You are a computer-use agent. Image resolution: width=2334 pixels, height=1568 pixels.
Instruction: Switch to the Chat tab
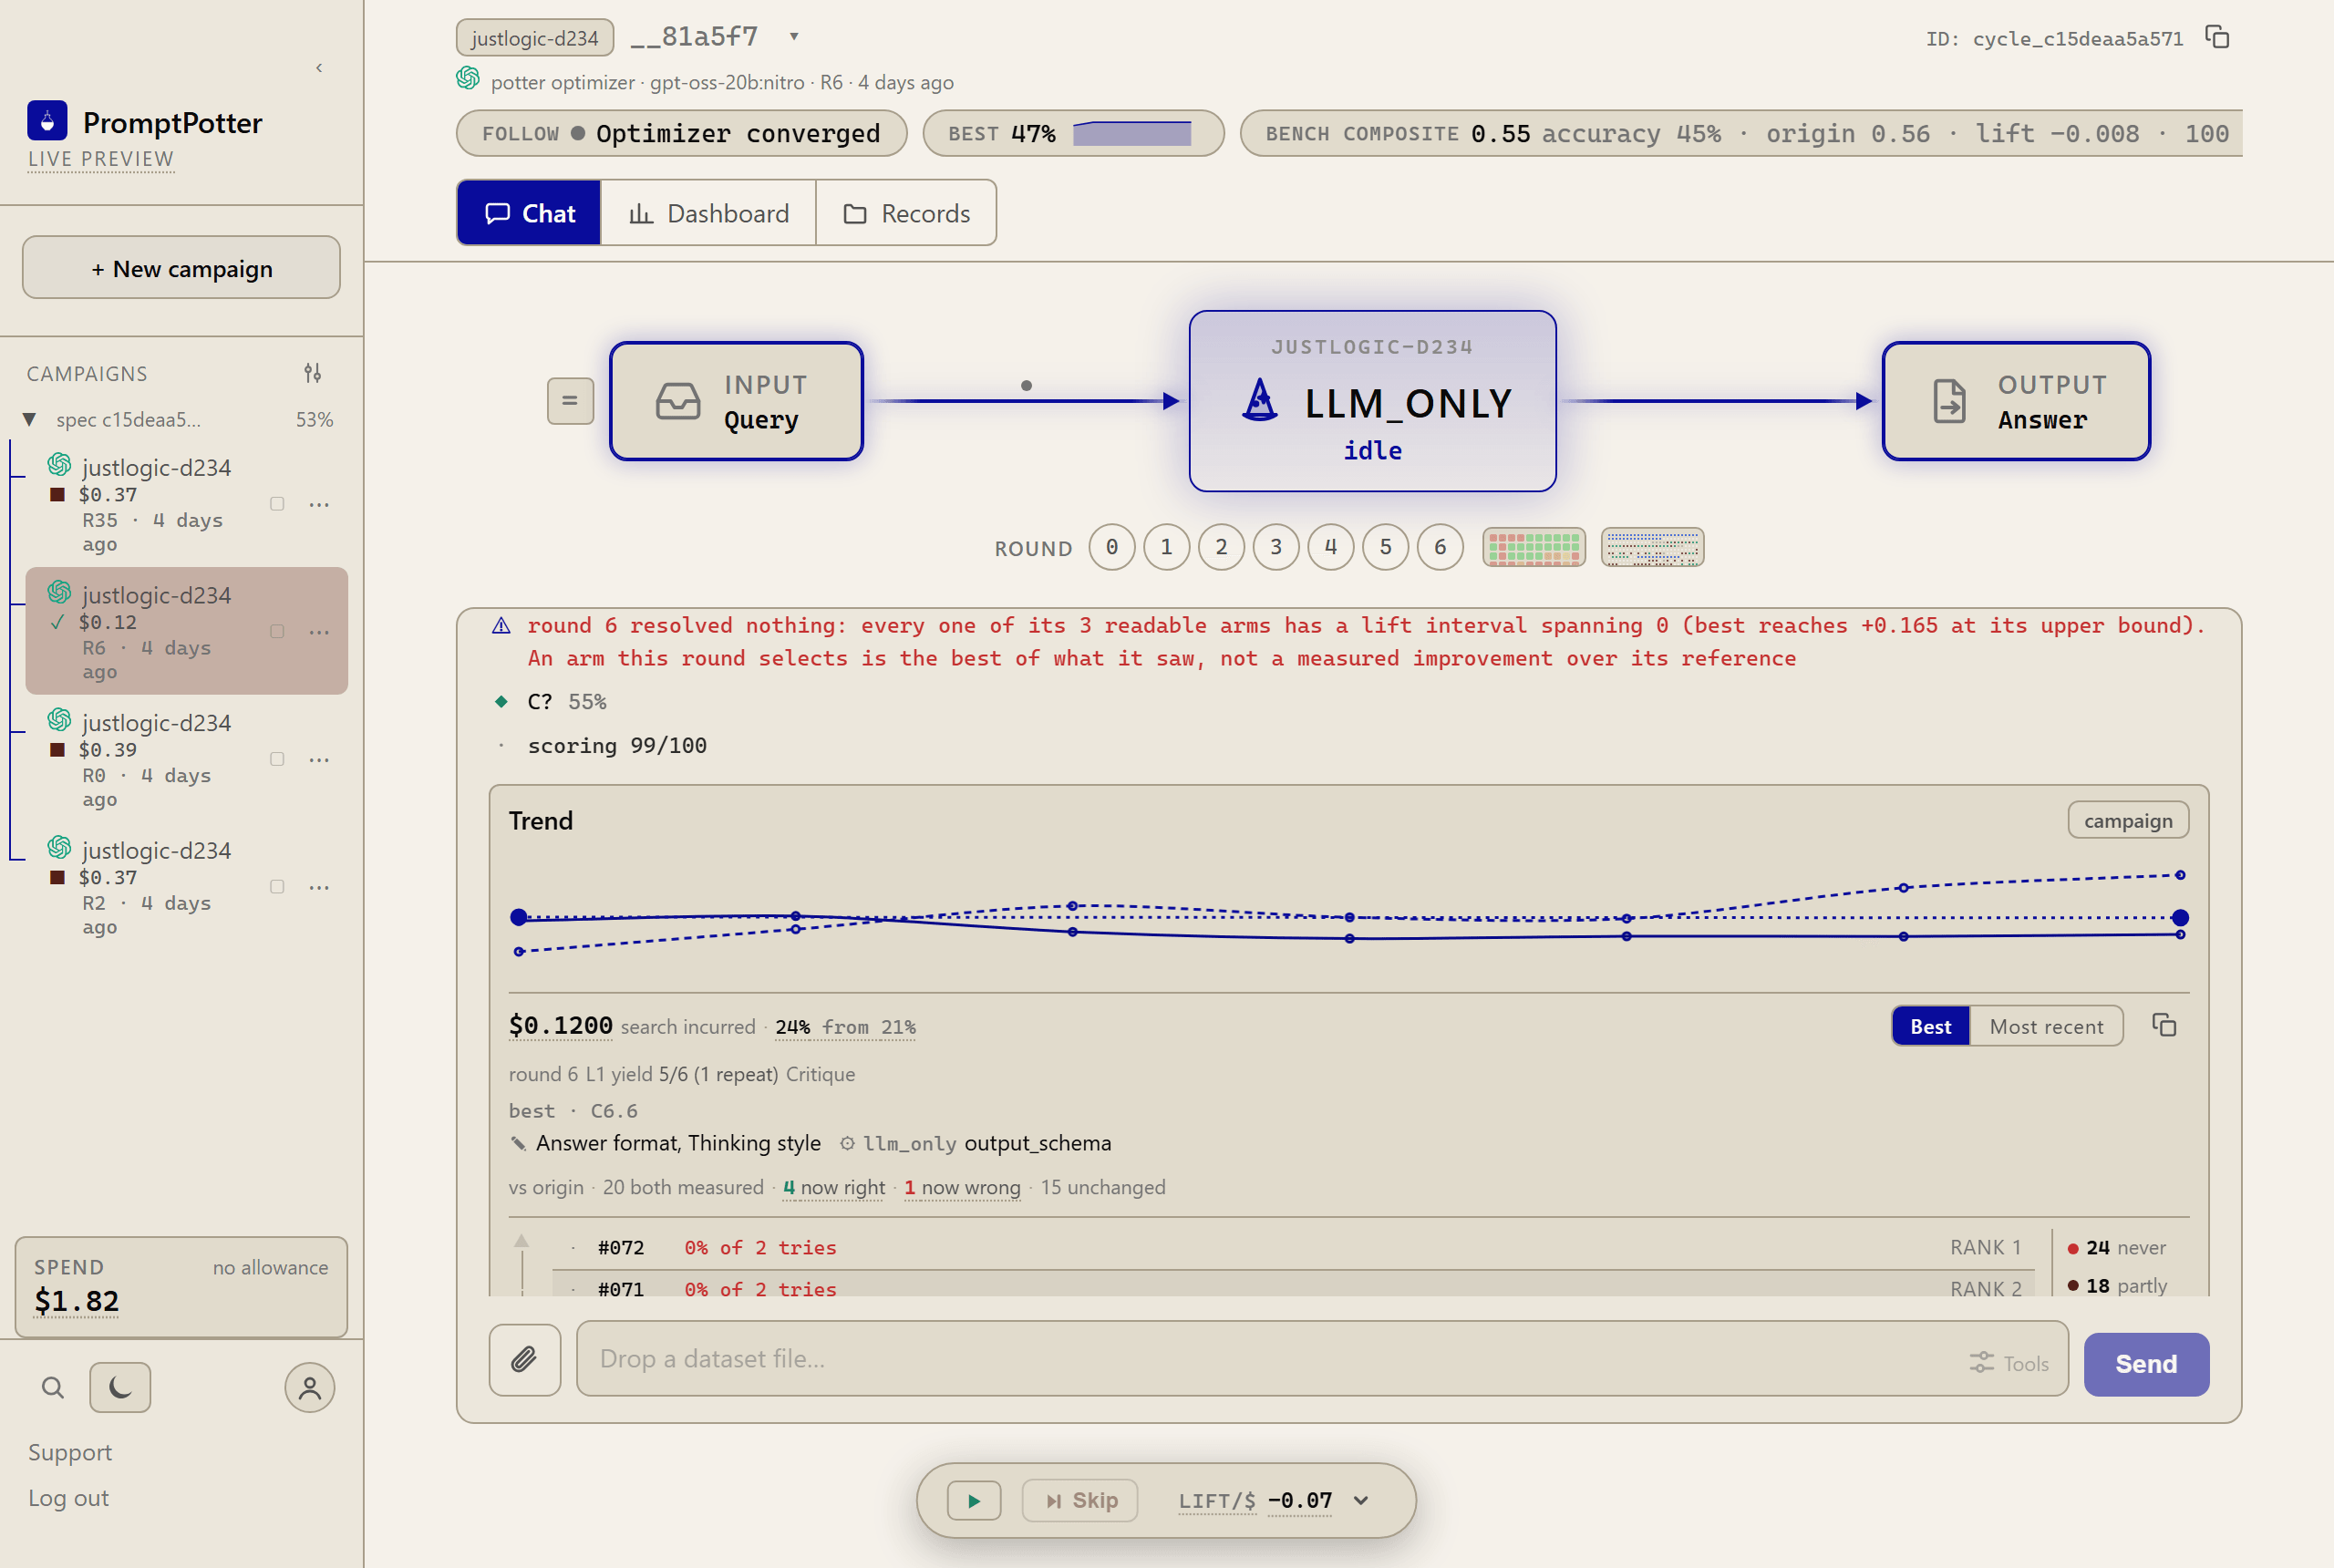coord(529,213)
